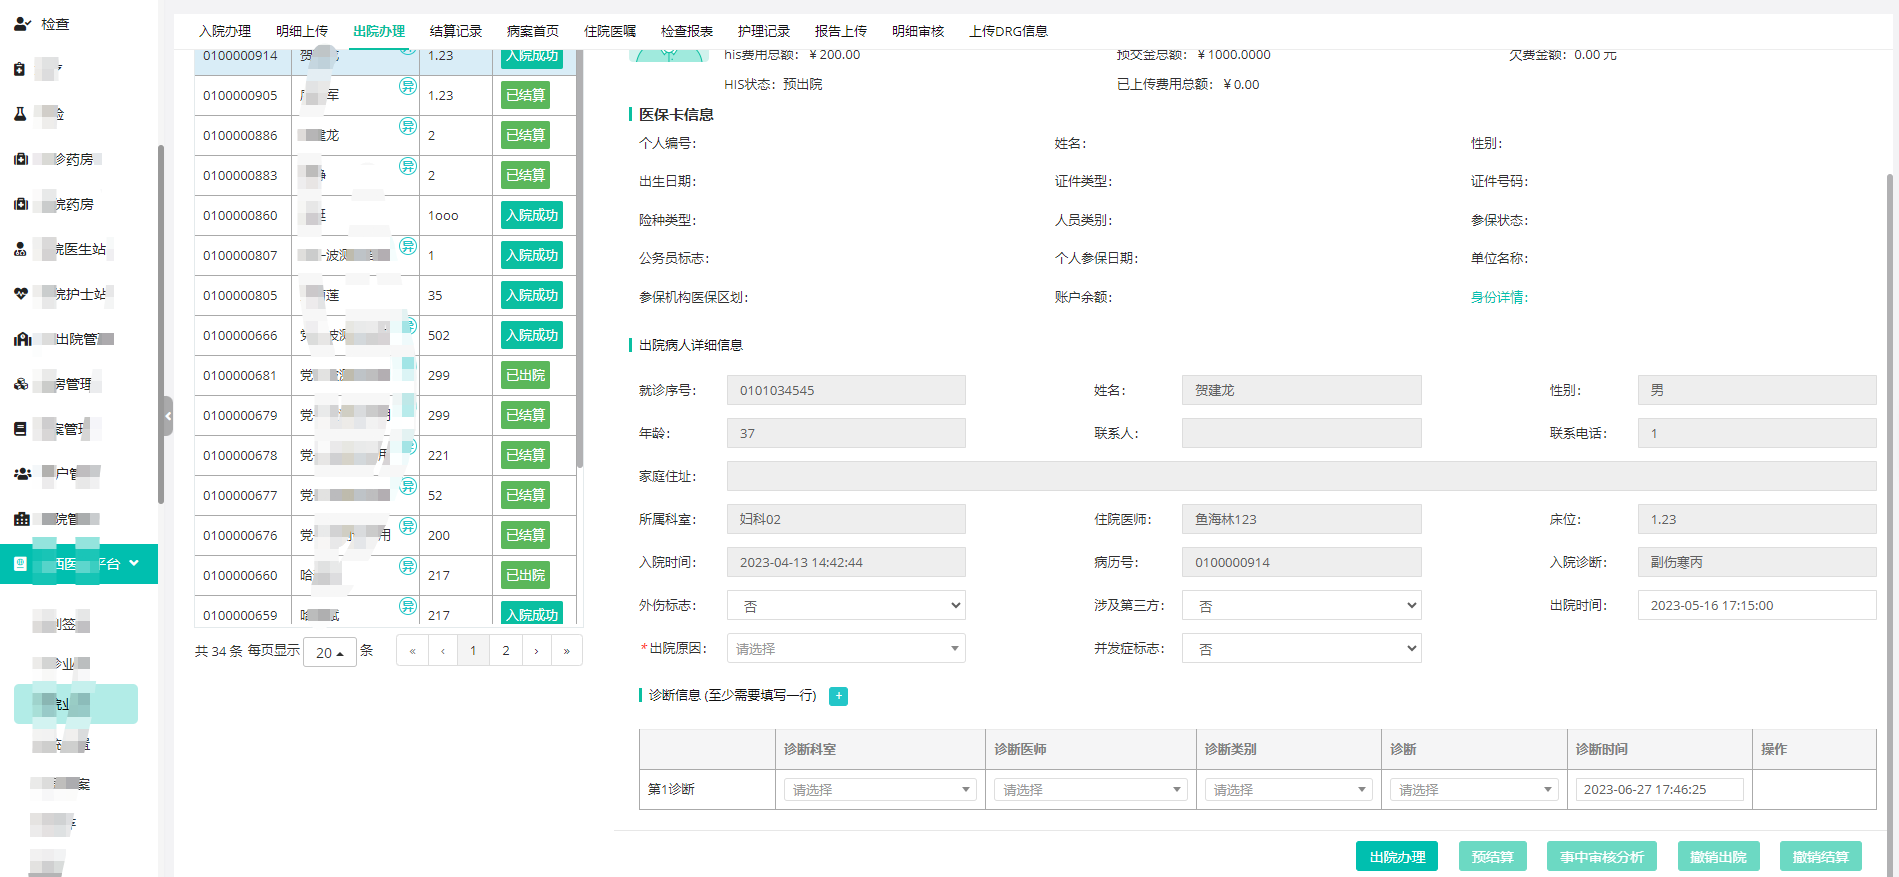Click the sidebar collapse arrow handle
1899x877 pixels.
[x=168, y=416]
